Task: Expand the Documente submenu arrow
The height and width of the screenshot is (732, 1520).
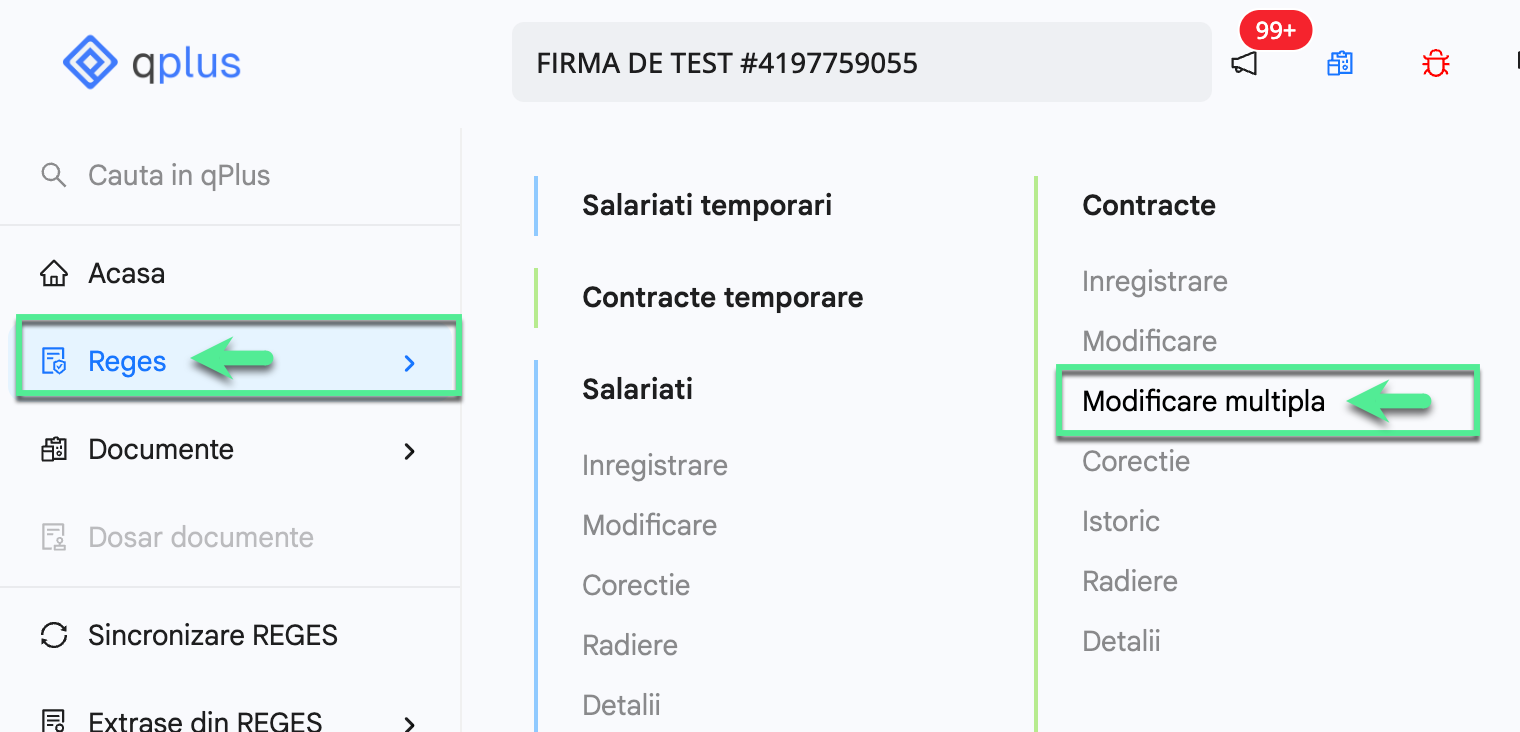Action: [408, 451]
